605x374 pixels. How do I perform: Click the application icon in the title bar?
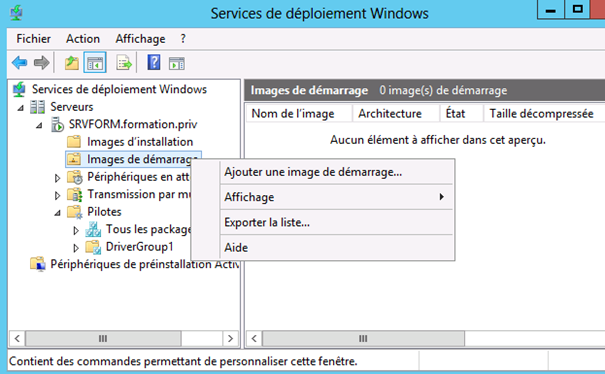click(x=16, y=14)
